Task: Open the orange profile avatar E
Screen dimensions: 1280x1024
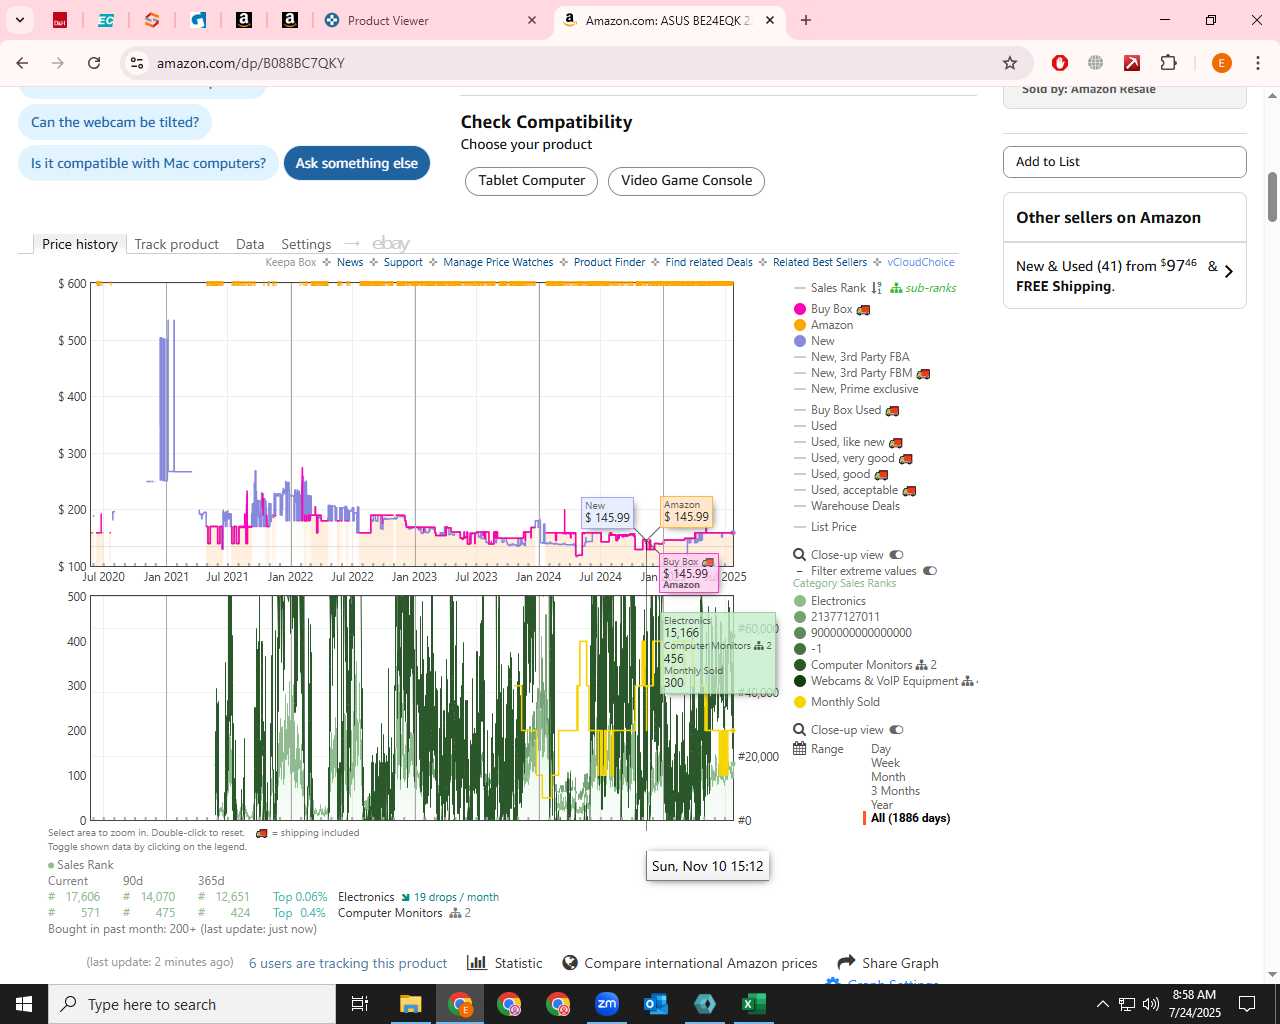Action: click(1221, 63)
